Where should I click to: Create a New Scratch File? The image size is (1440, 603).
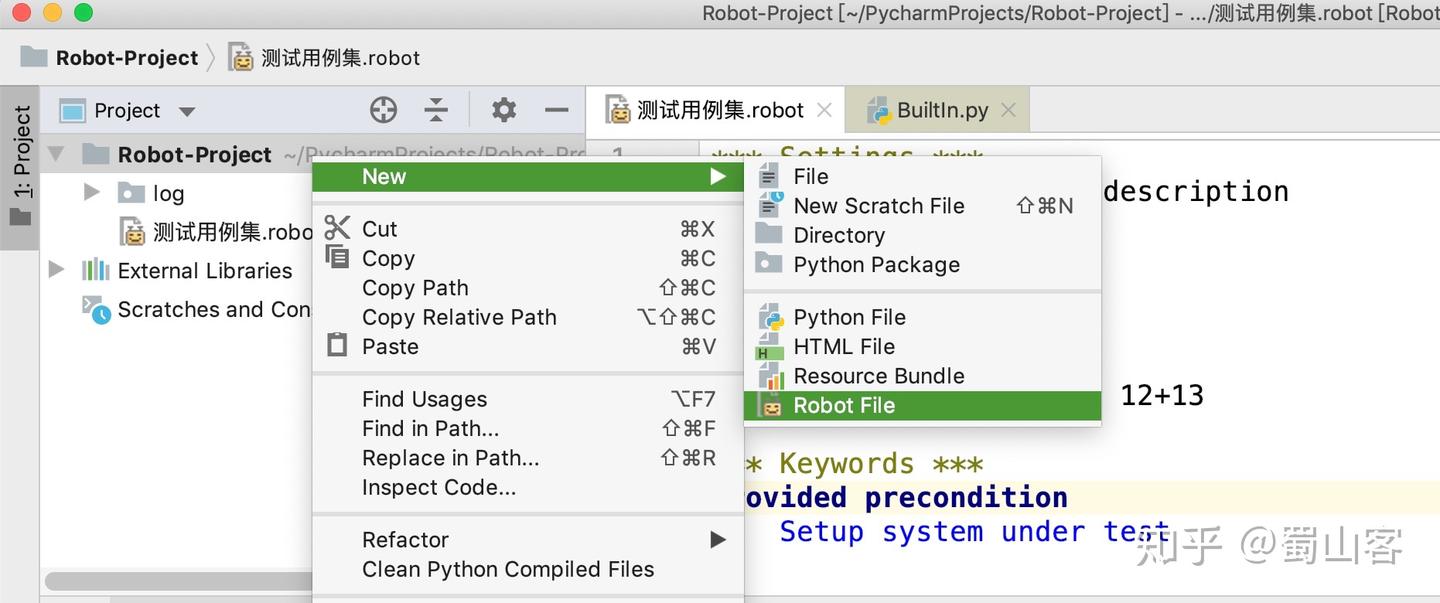pos(878,206)
